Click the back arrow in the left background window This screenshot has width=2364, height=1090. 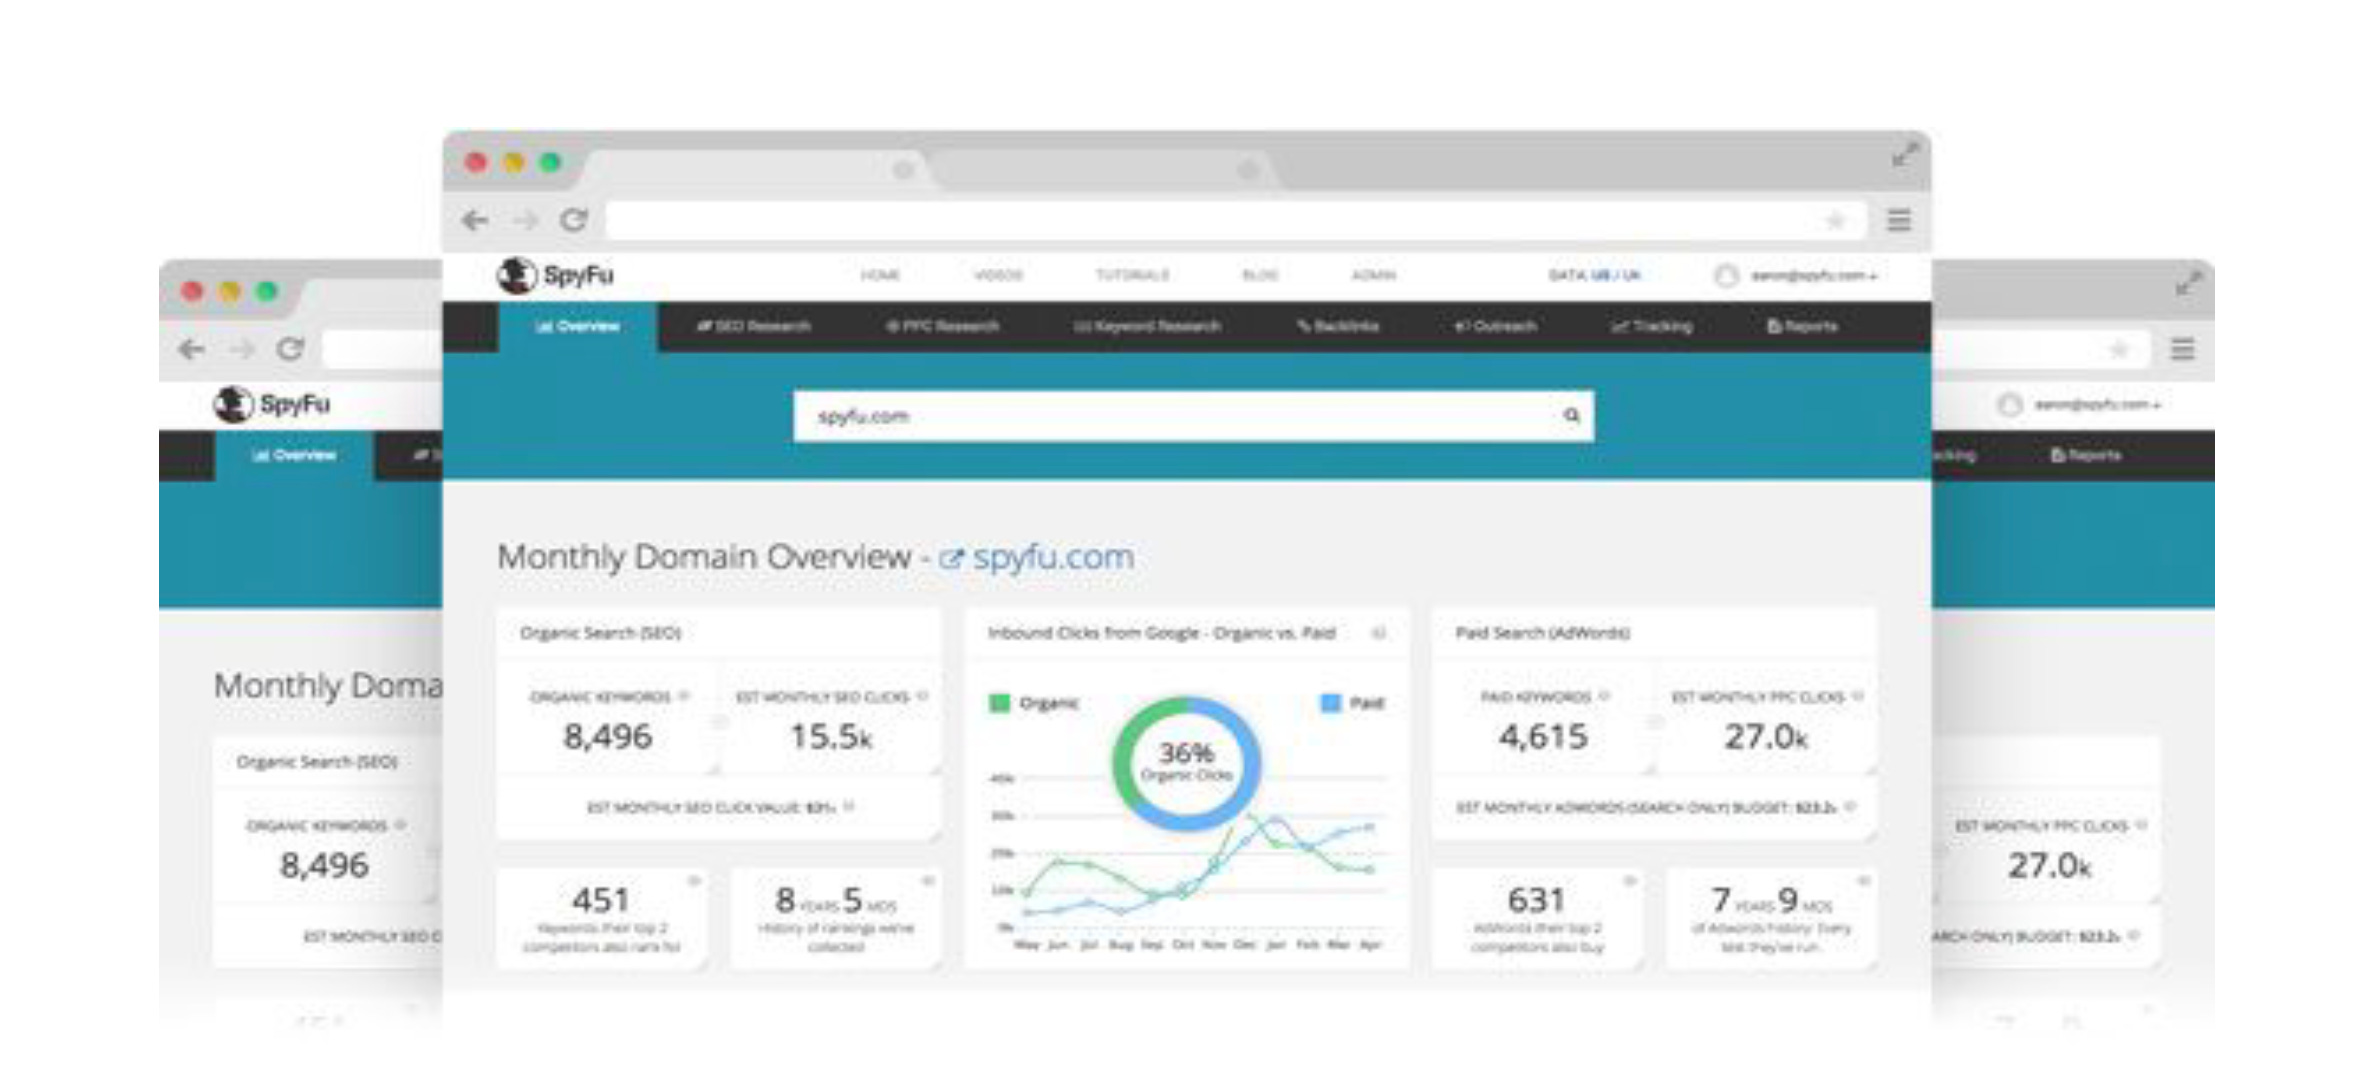point(191,349)
